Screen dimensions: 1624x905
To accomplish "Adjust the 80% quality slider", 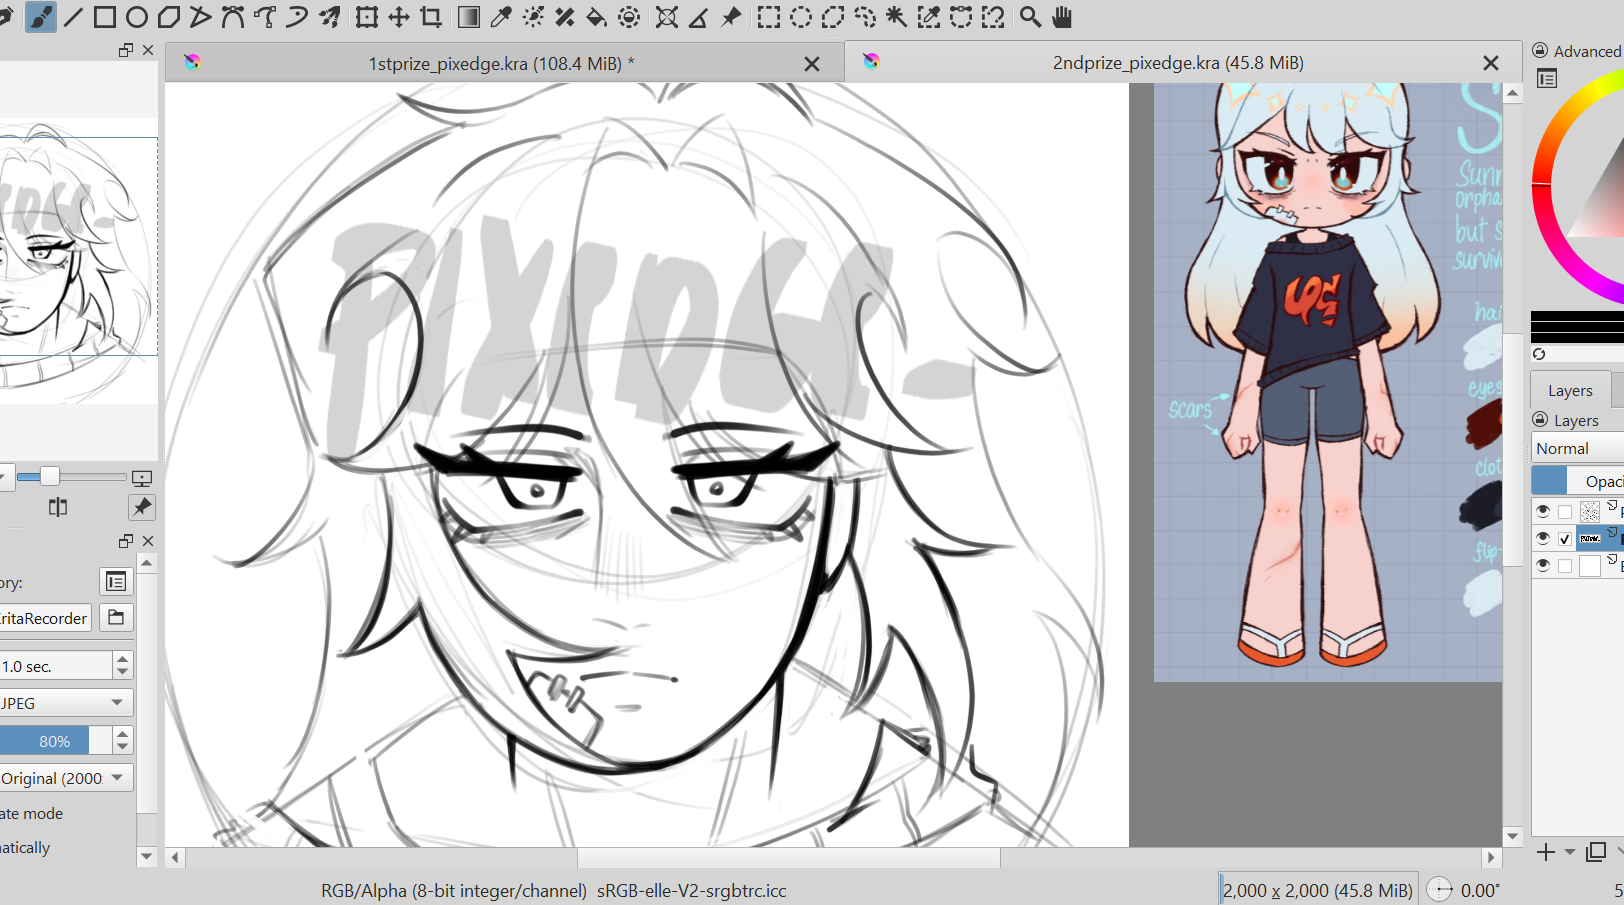I will pos(55,741).
